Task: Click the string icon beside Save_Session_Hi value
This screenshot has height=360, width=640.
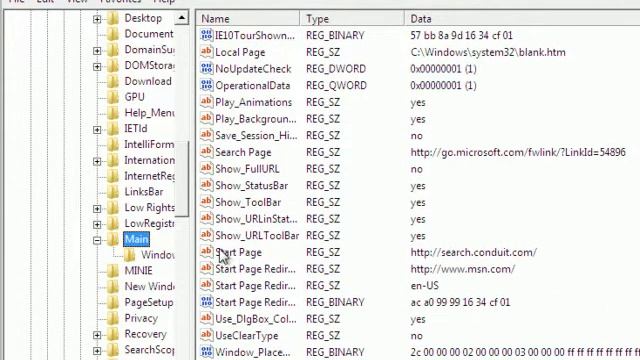Action: tap(207, 135)
